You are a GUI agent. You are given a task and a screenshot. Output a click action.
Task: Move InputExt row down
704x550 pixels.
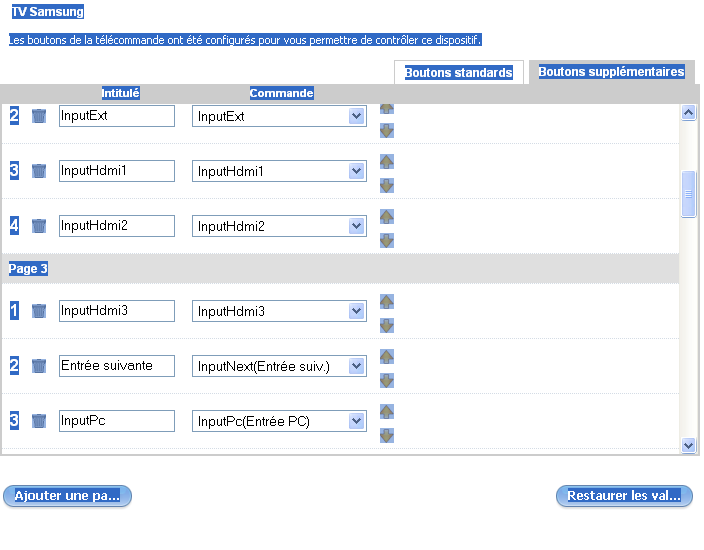(387, 131)
